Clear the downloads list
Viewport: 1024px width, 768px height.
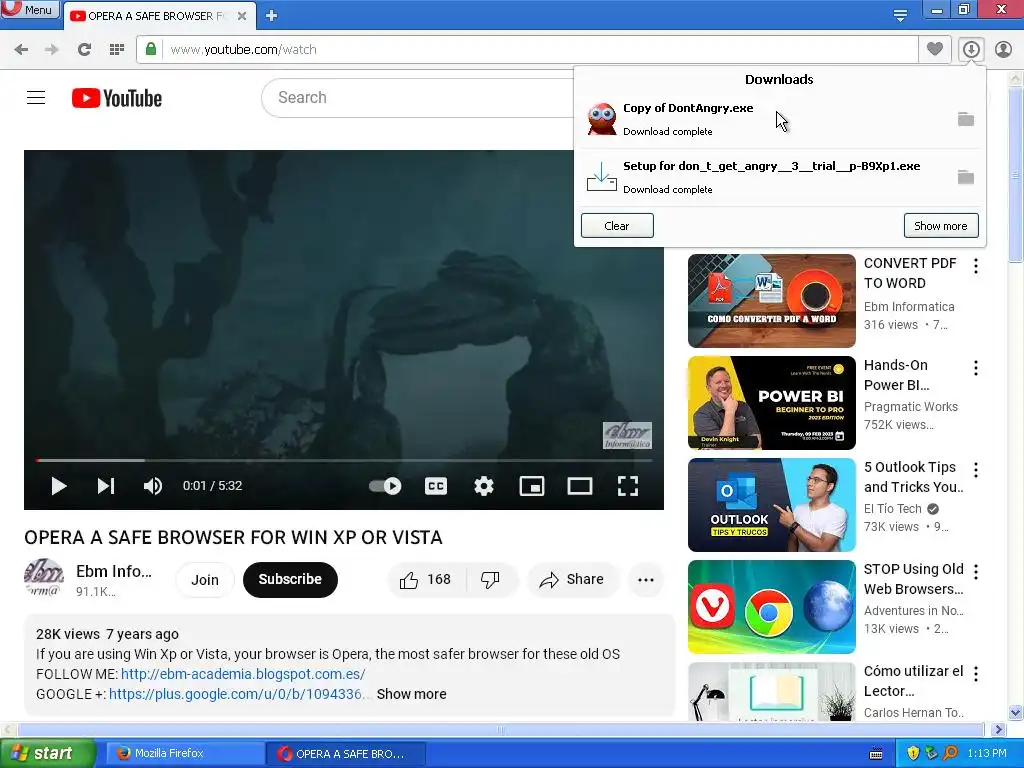617,225
